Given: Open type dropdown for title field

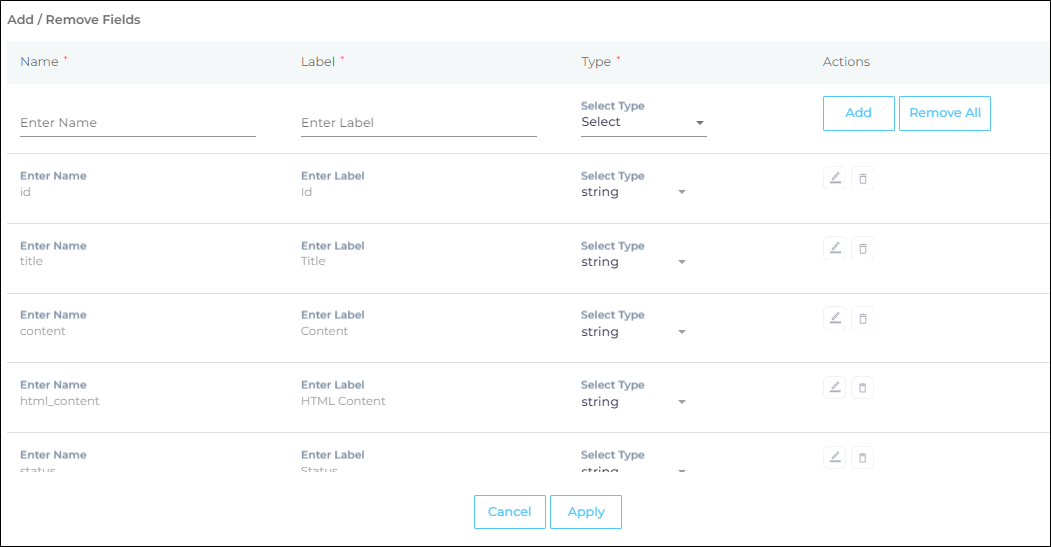Looking at the screenshot, I should [x=633, y=262].
